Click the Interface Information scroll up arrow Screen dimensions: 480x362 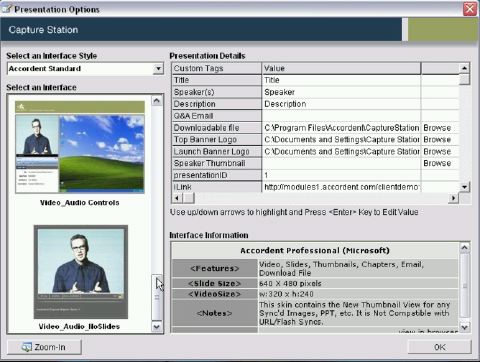click(x=464, y=248)
